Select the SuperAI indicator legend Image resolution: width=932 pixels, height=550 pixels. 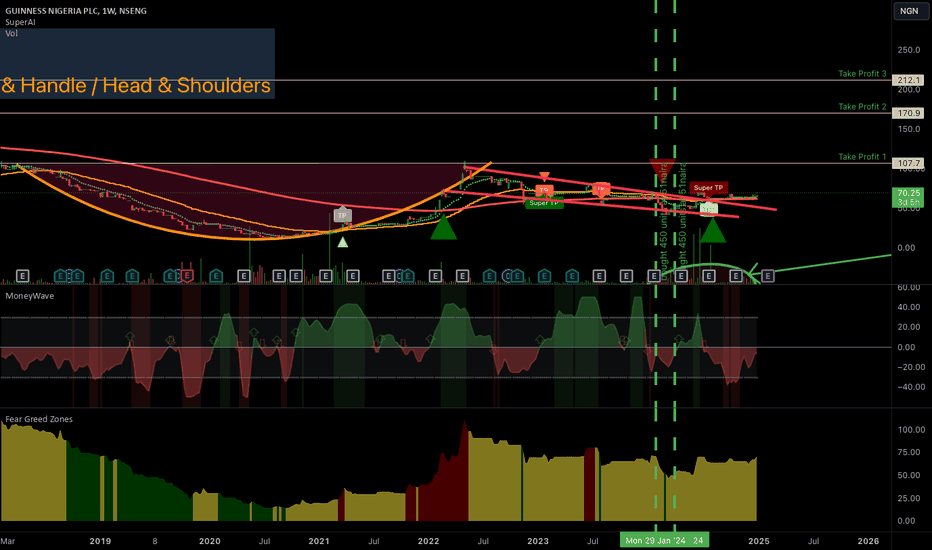point(20,22)
